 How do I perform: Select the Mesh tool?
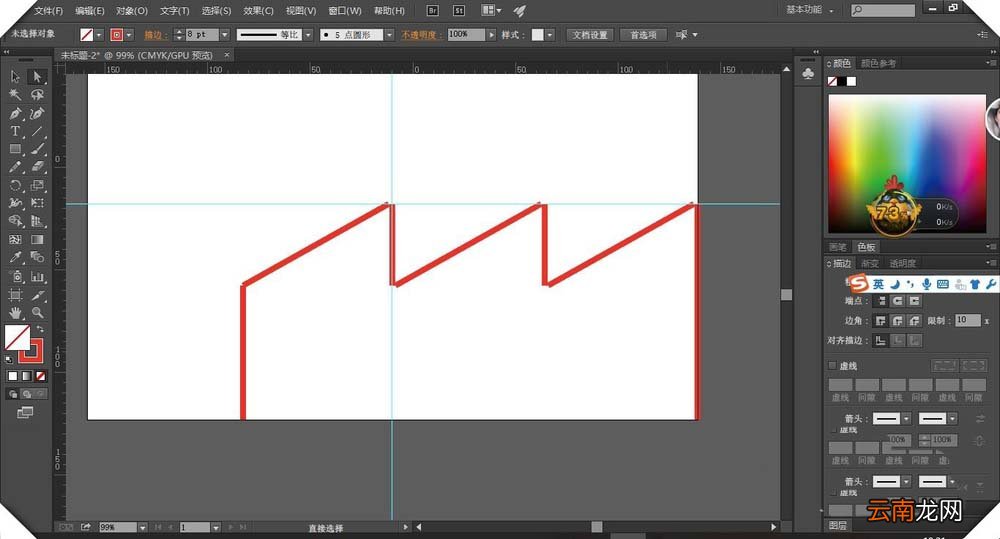(x=15, y=240)
